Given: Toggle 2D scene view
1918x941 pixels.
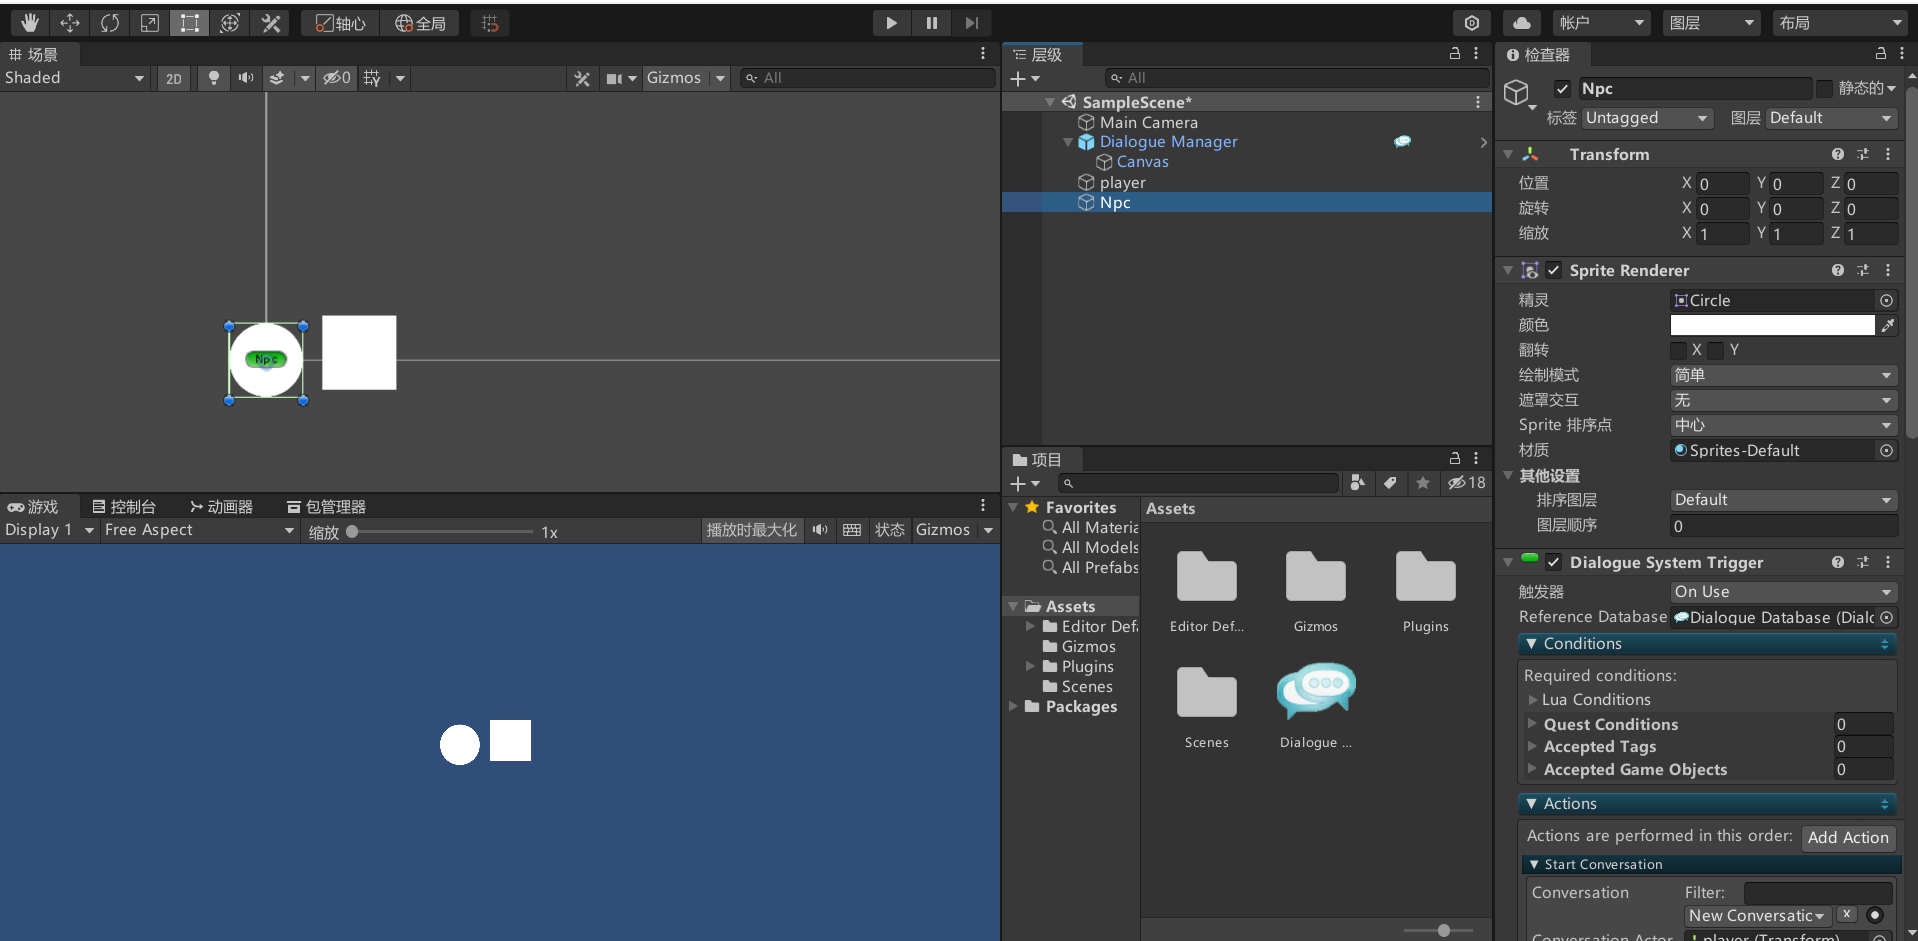Looking at the screenshot, I should click(174, 78).
